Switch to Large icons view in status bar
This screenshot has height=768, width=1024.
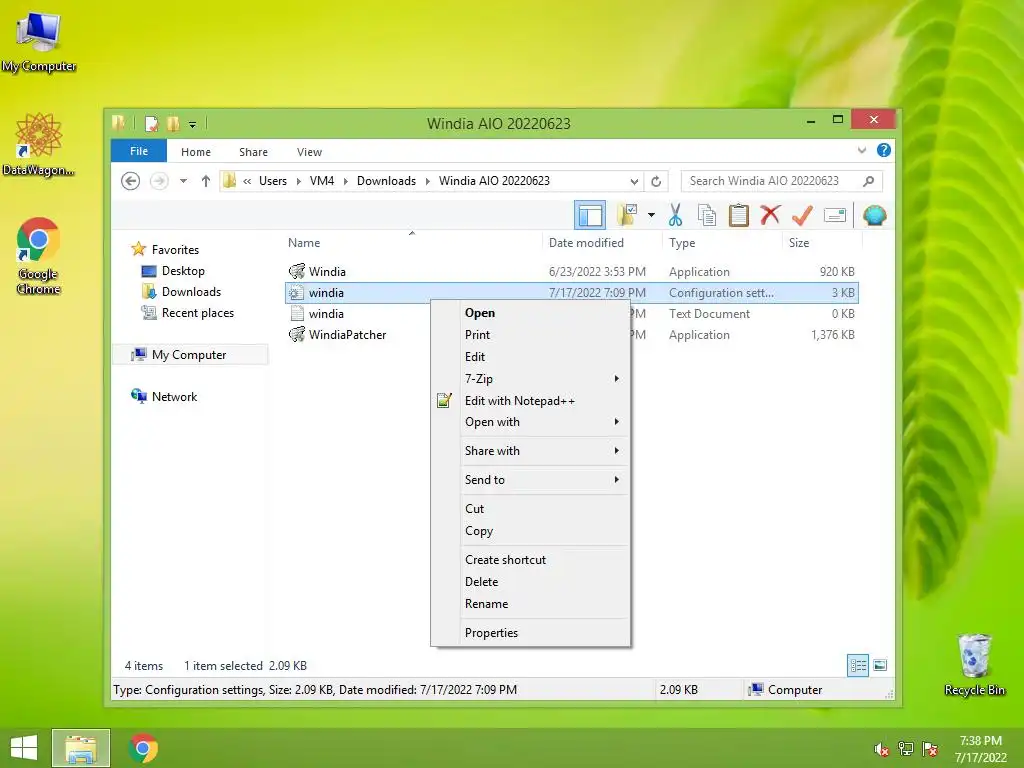click(x=880, y=665)
